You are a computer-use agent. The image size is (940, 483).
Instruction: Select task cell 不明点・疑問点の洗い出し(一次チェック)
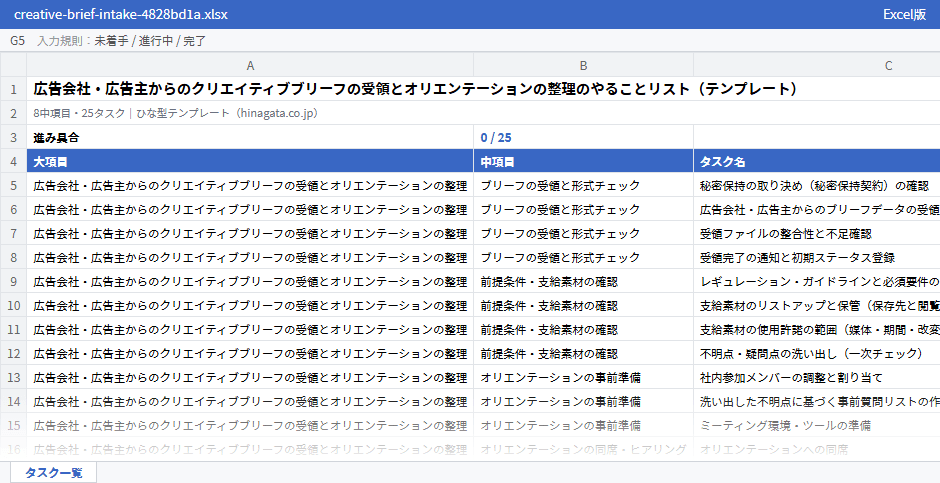click(817, 353)
